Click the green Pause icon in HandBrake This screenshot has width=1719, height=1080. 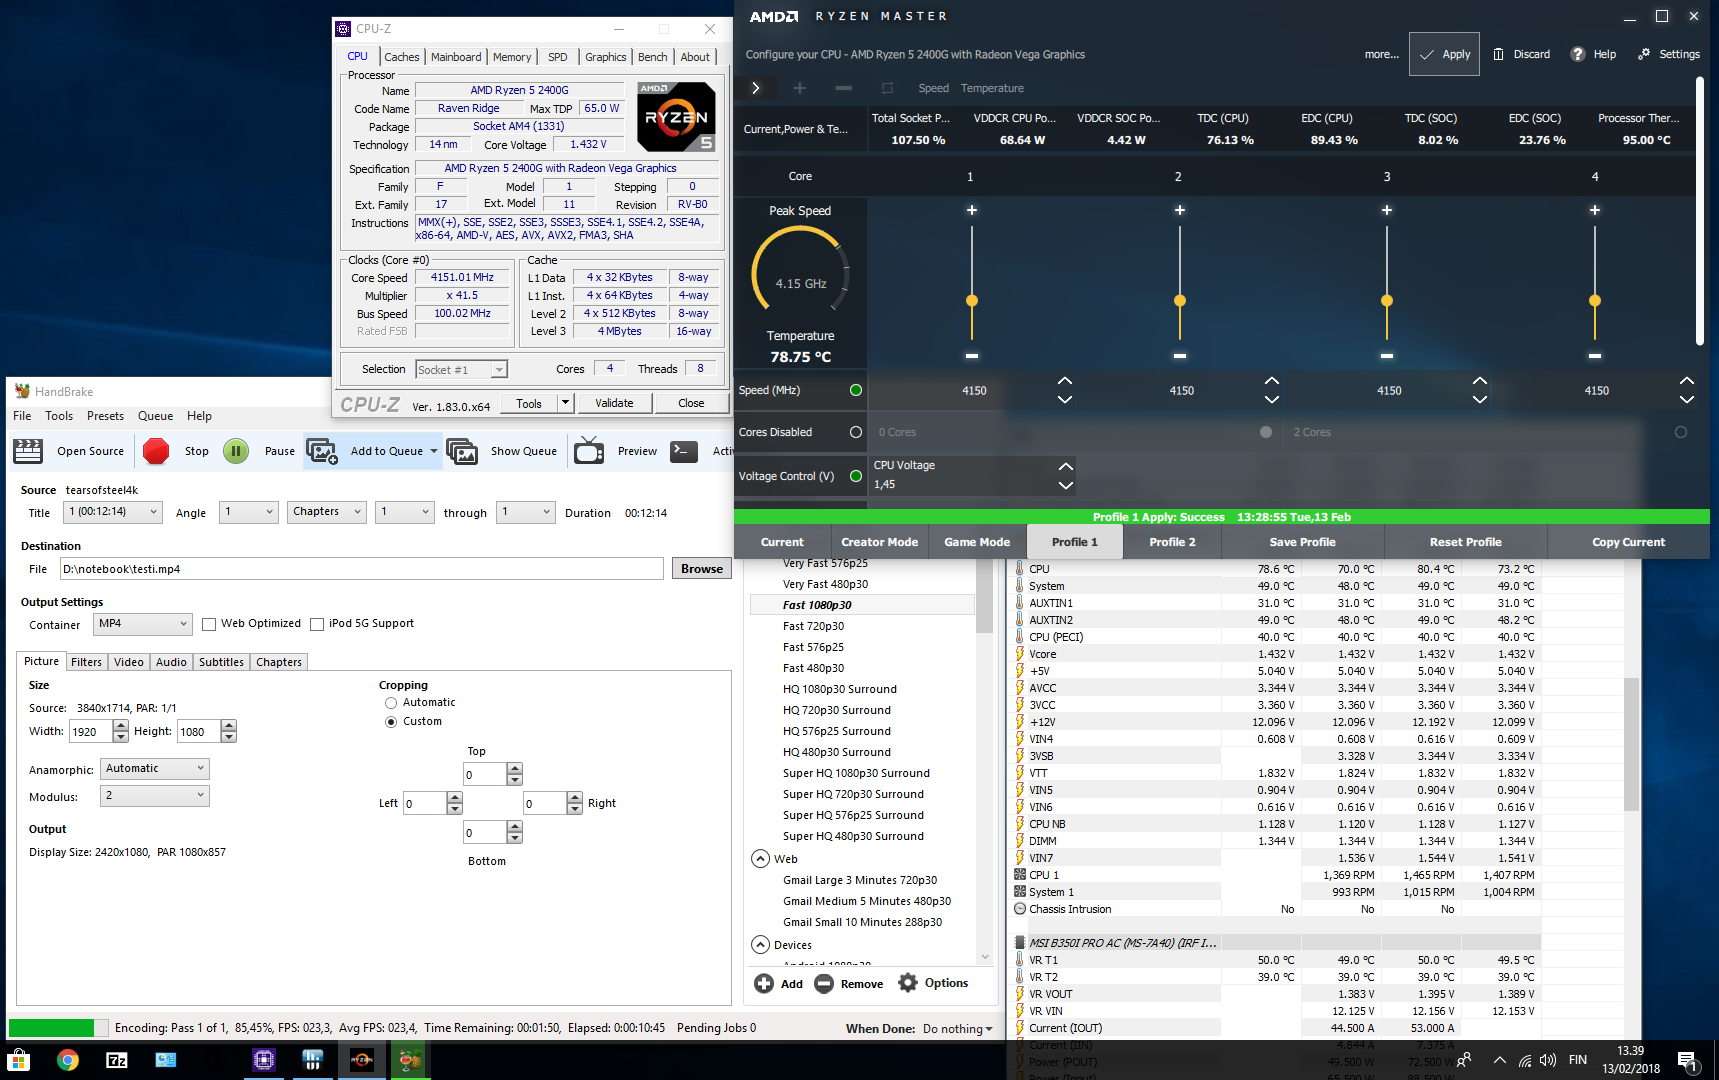coord(236,451)
